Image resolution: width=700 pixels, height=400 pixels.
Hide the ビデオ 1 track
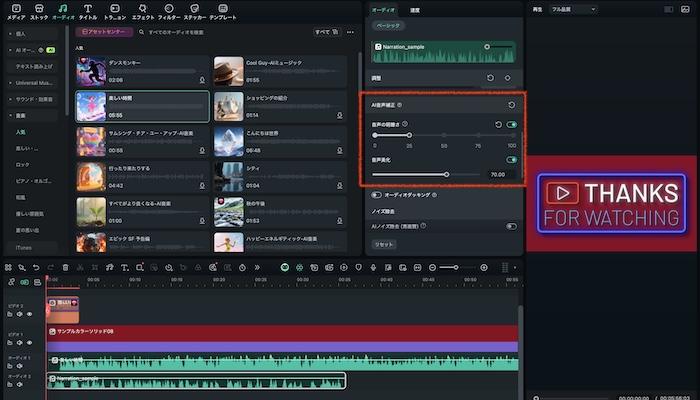tap(29, 342)
